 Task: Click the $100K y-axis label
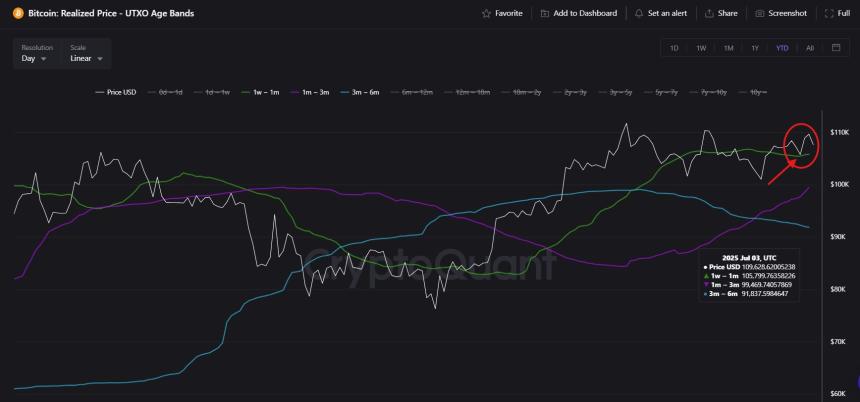tap(840, 184)
